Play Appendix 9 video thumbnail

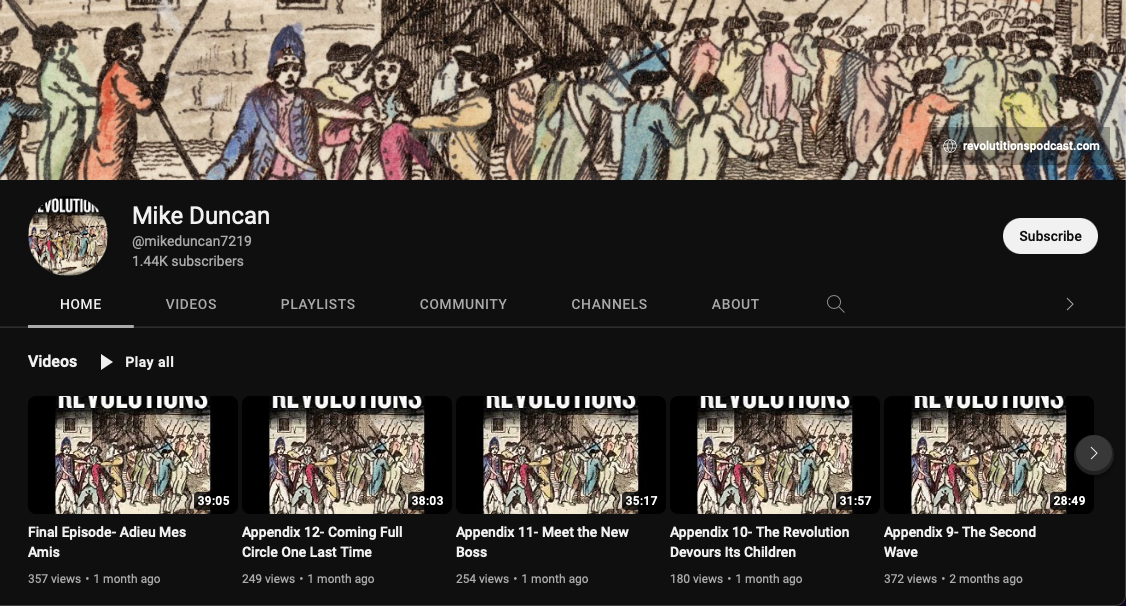click(x=989, y=454)
